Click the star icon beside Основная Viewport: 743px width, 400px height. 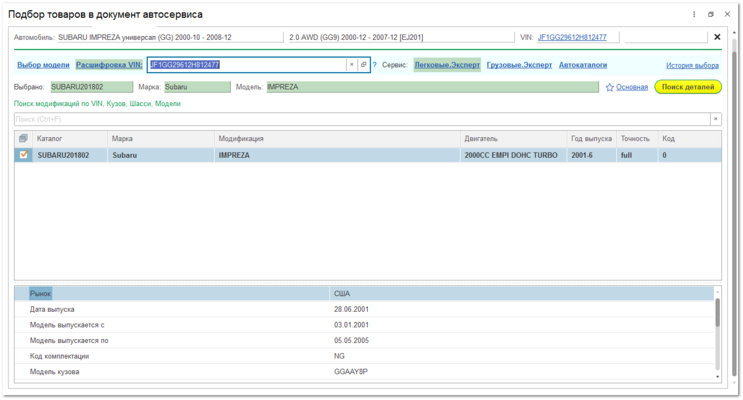pos(609,87)
